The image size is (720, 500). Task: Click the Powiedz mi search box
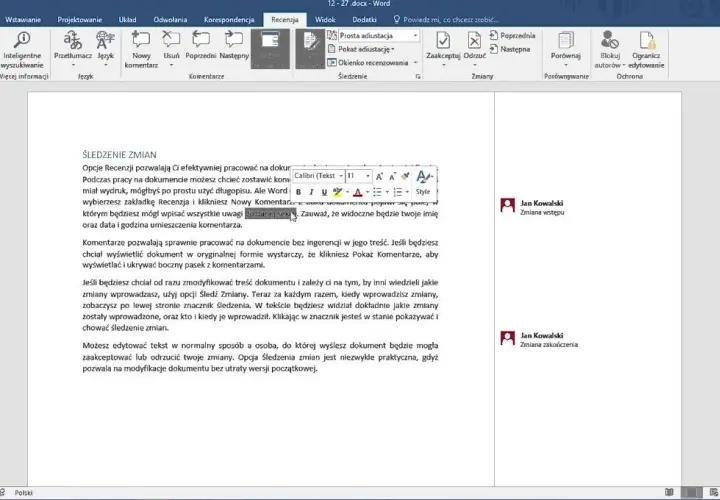446,20
